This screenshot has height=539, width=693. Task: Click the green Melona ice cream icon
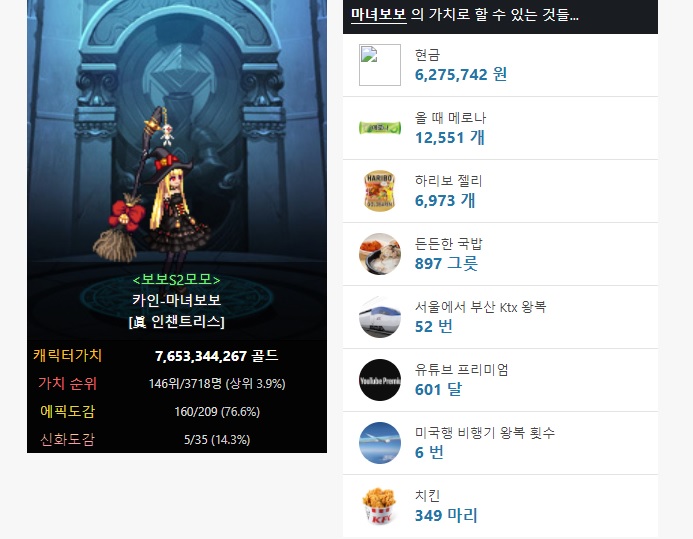[380, 128]
